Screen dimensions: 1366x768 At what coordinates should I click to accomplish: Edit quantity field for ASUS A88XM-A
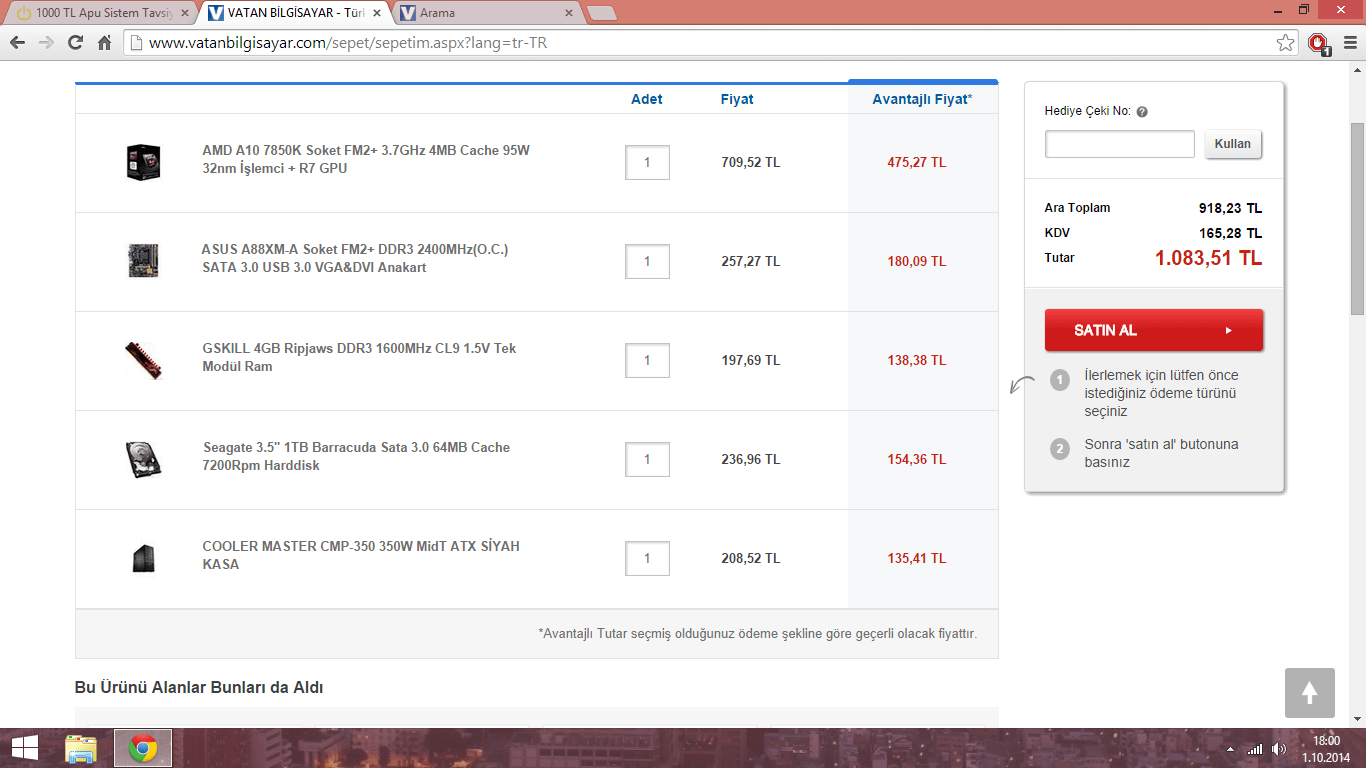[647, 261]
